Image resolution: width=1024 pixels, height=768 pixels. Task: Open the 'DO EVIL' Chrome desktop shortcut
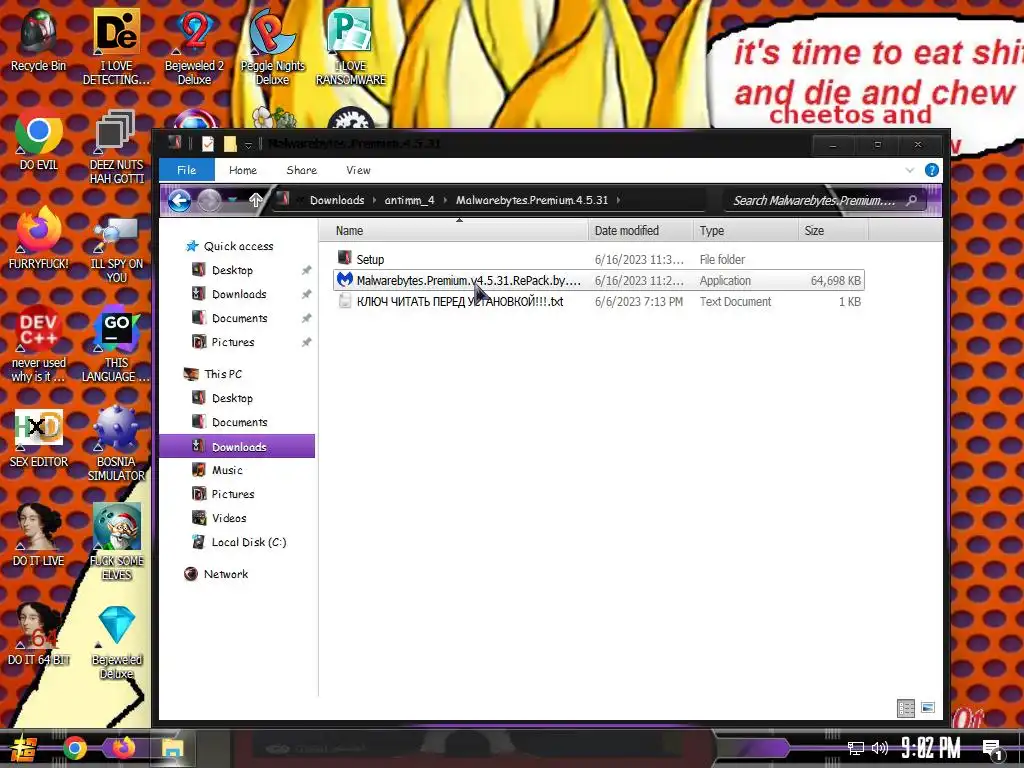coord(38,139)
